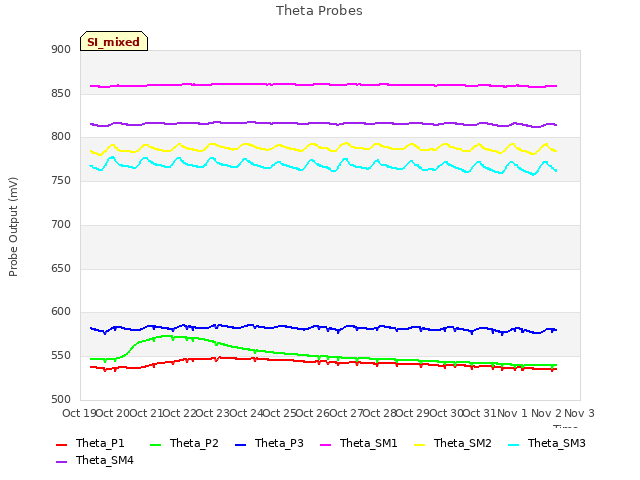Click the 700 y-axis tick label
Screen dimensions: 640x480
coord(61,224)
